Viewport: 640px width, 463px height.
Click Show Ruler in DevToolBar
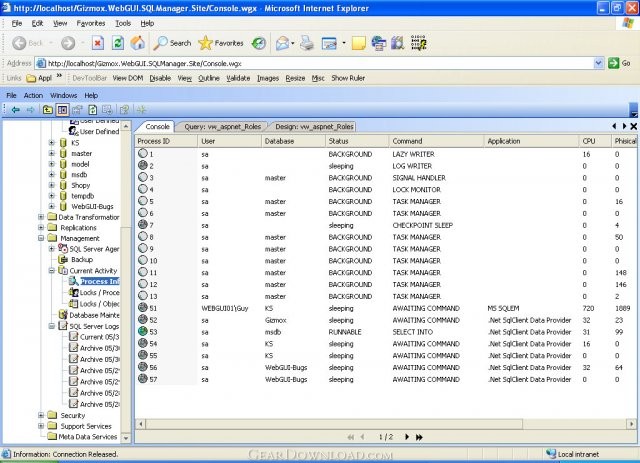point(348,78)
